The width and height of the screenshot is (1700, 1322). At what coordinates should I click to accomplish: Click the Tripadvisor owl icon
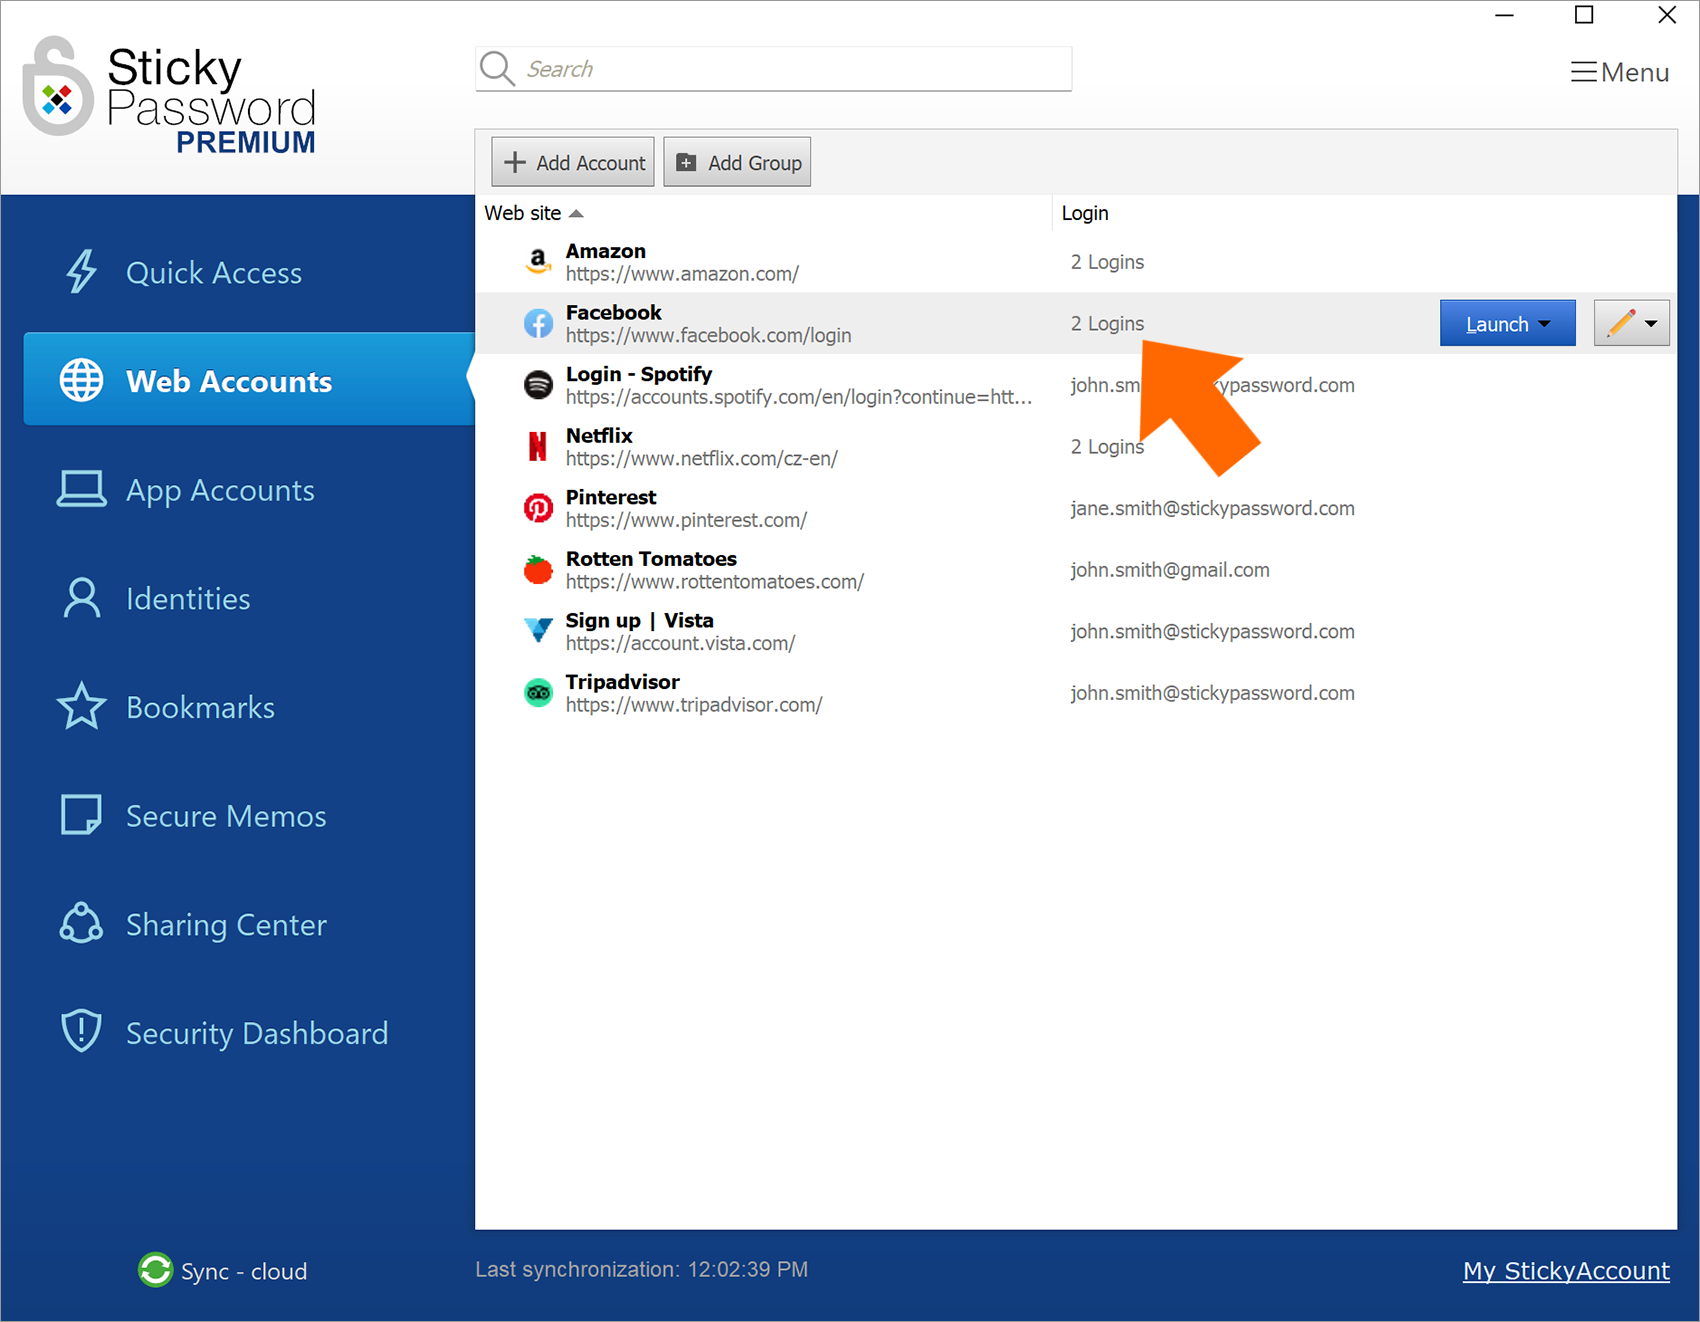(x=538, y=692)
